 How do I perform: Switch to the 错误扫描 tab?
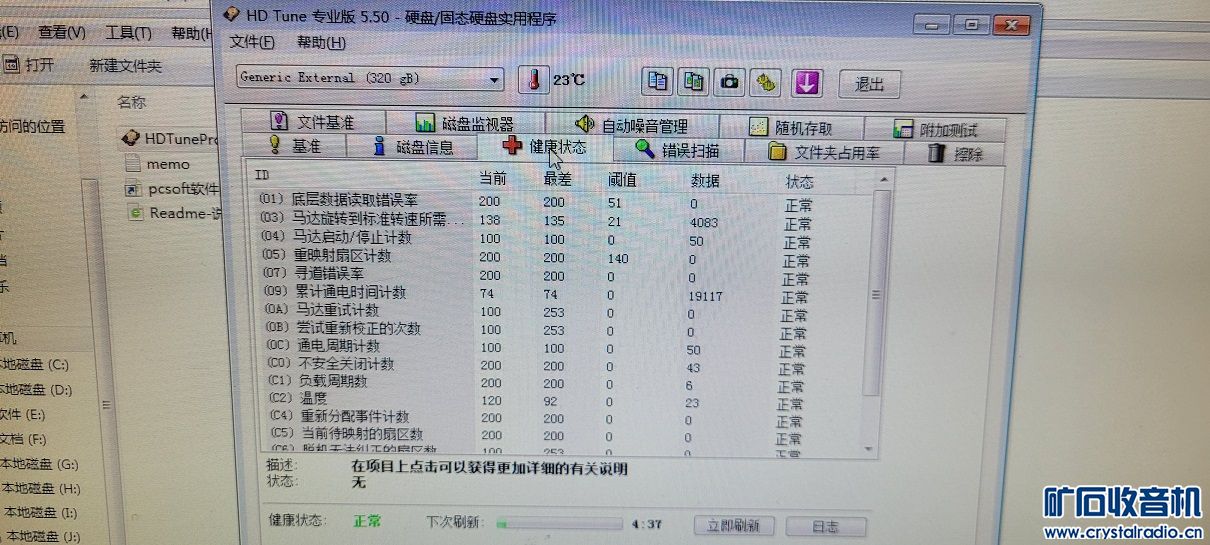pos(677,151)
